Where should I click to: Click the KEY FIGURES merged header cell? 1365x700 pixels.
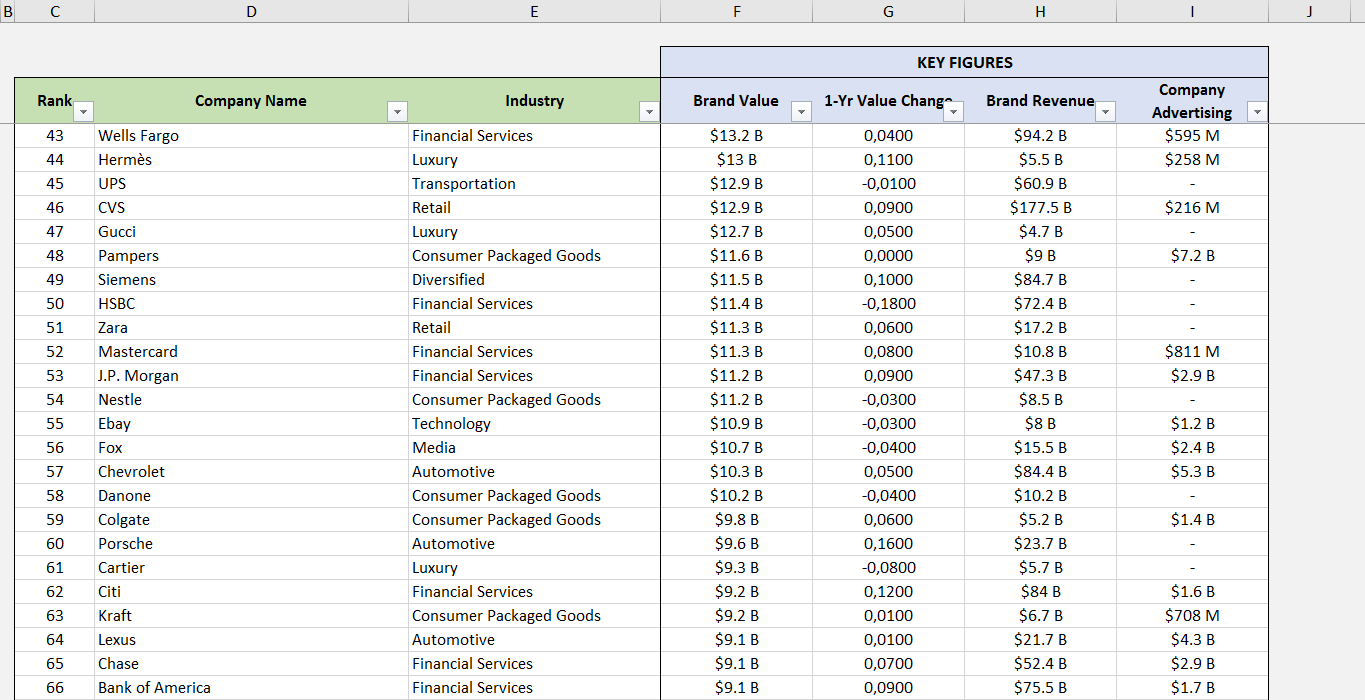(964, 62)
